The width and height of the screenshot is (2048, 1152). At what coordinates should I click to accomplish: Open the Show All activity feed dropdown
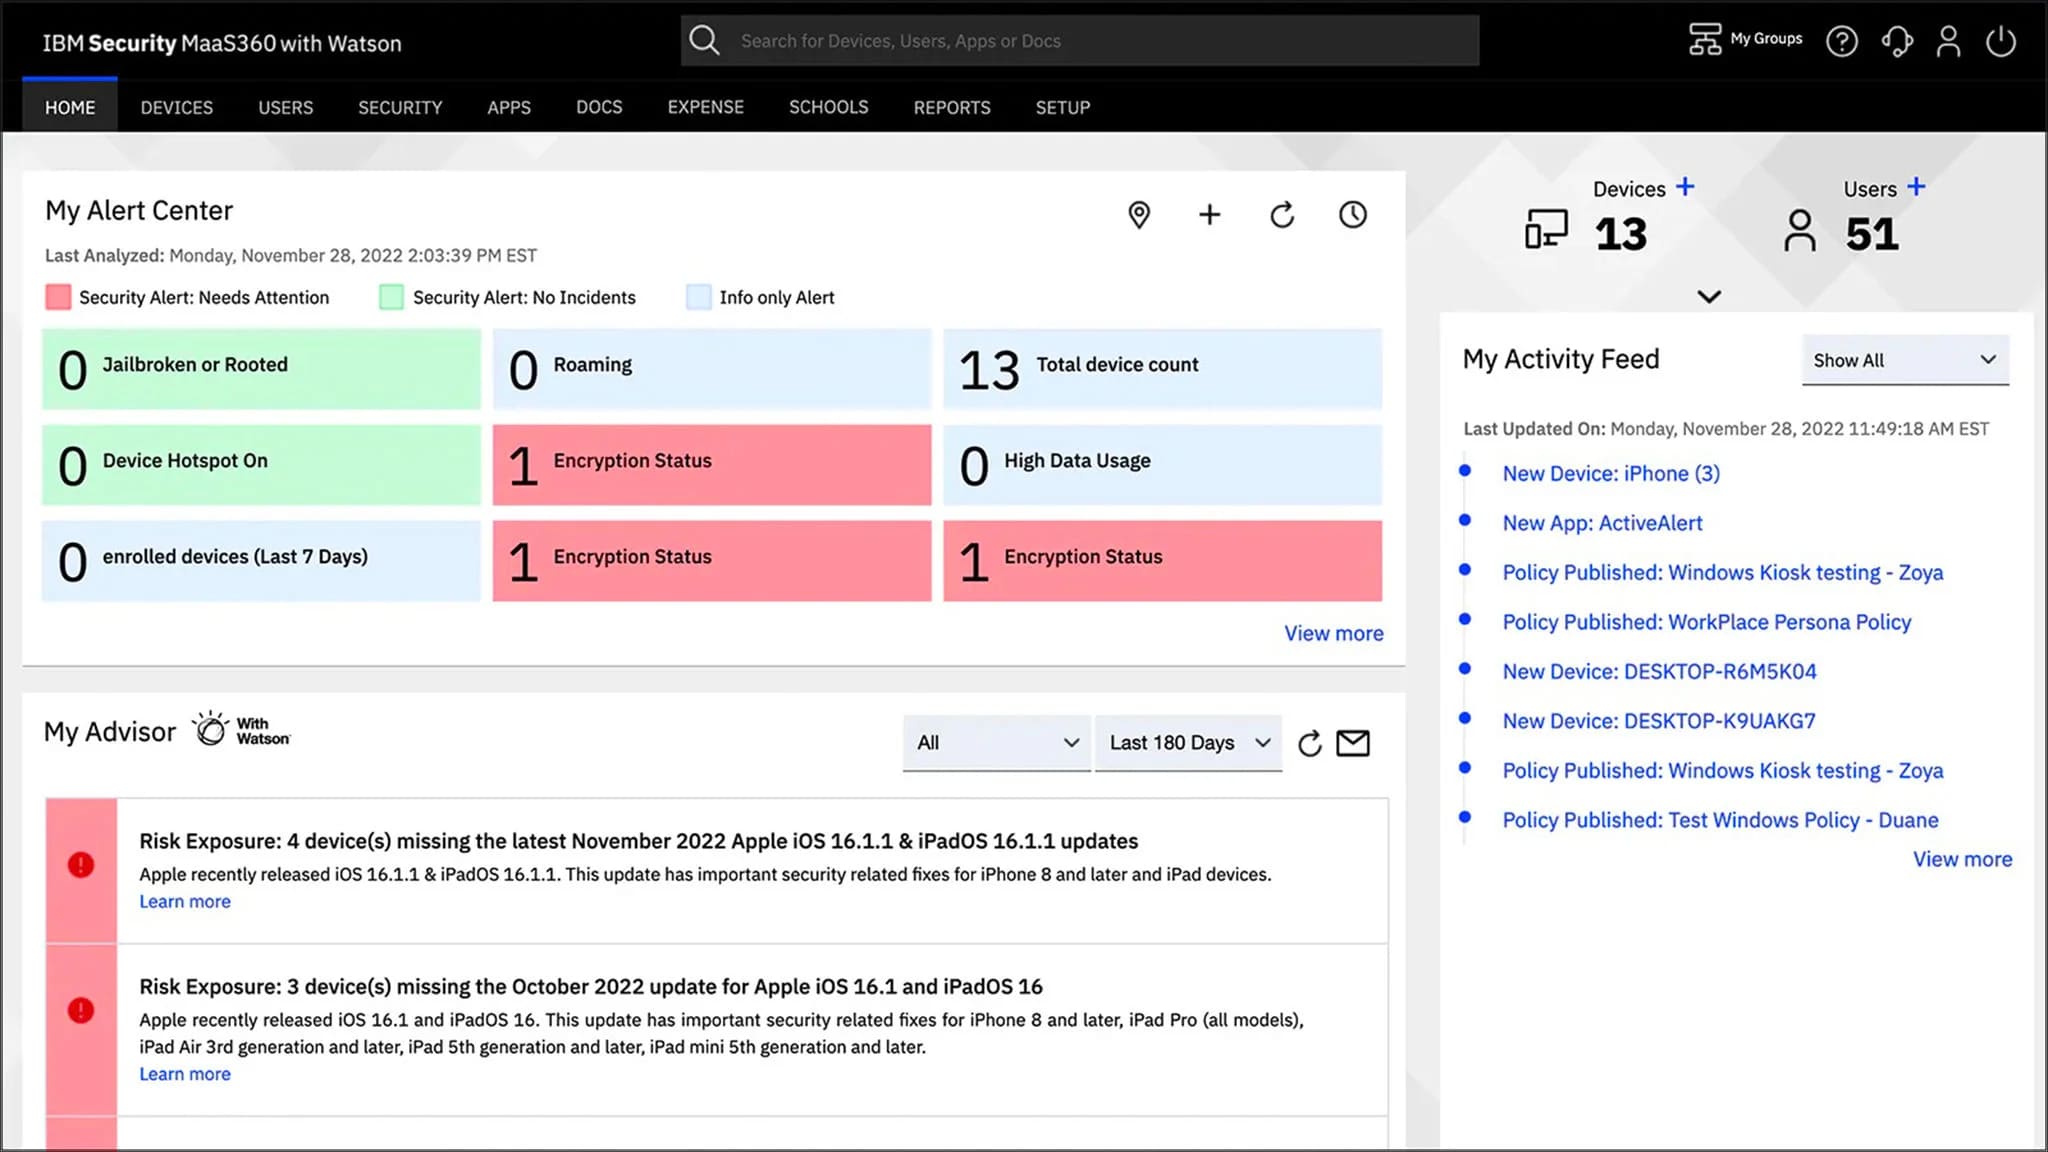pyautogui.click(x=1903, y=360)
